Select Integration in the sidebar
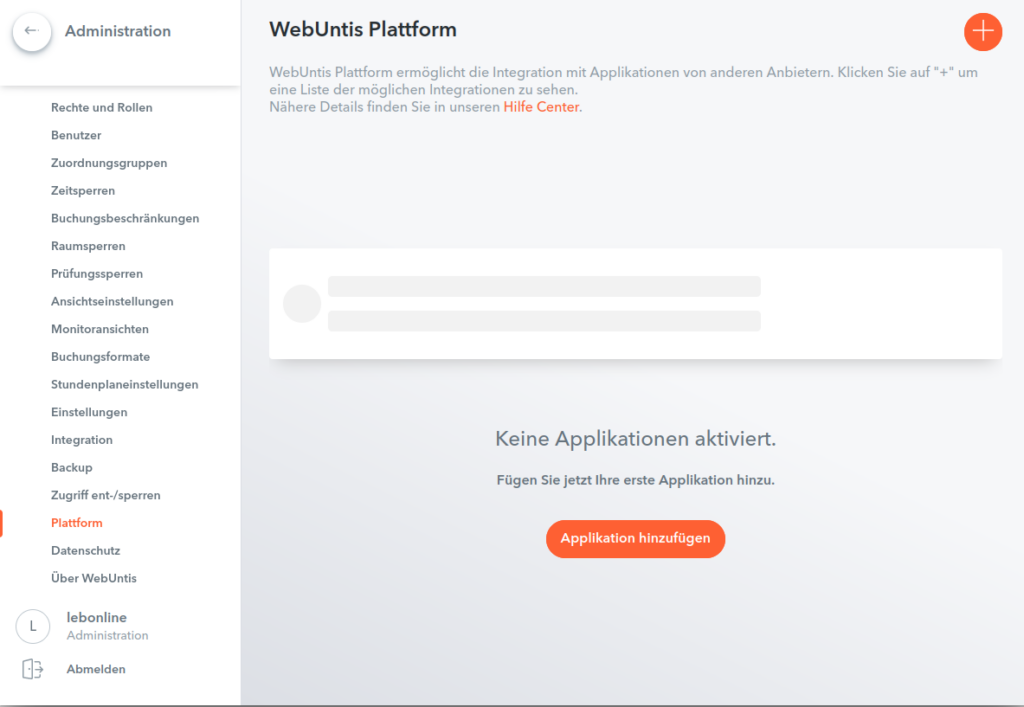 (82, 440)
